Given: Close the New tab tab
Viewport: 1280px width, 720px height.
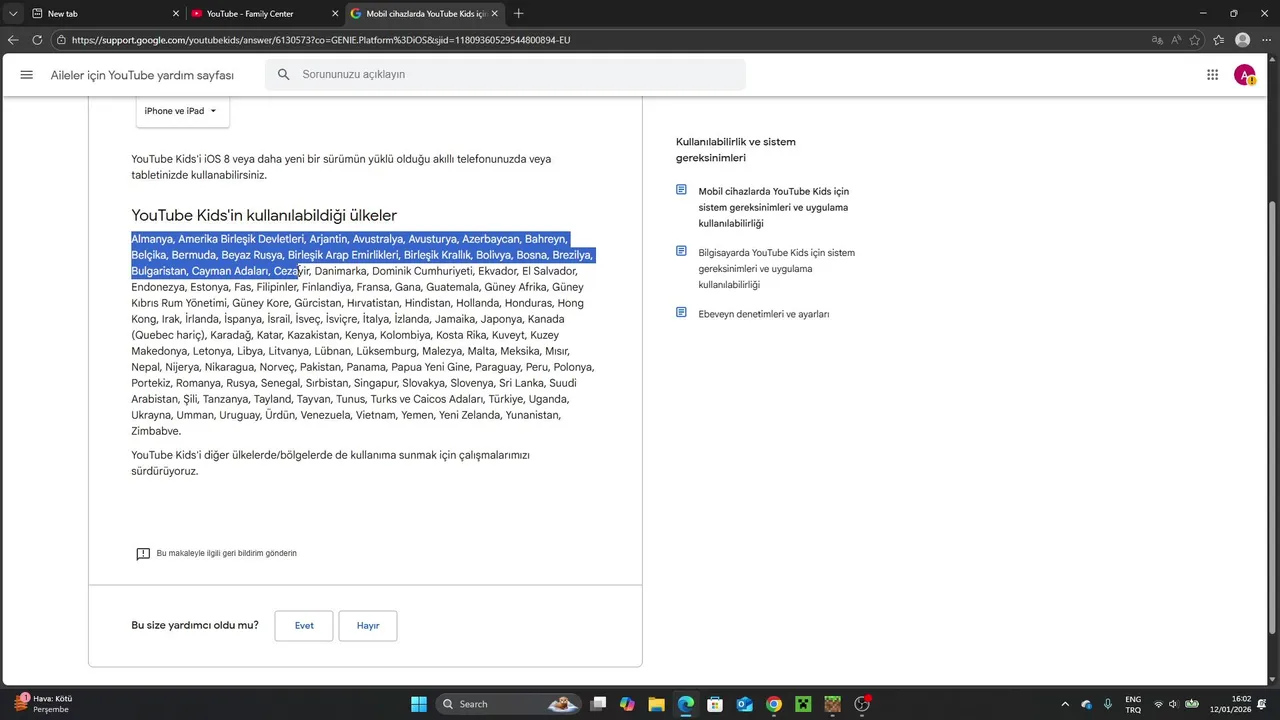Looking at the screenshot, I should click(176, 14).
